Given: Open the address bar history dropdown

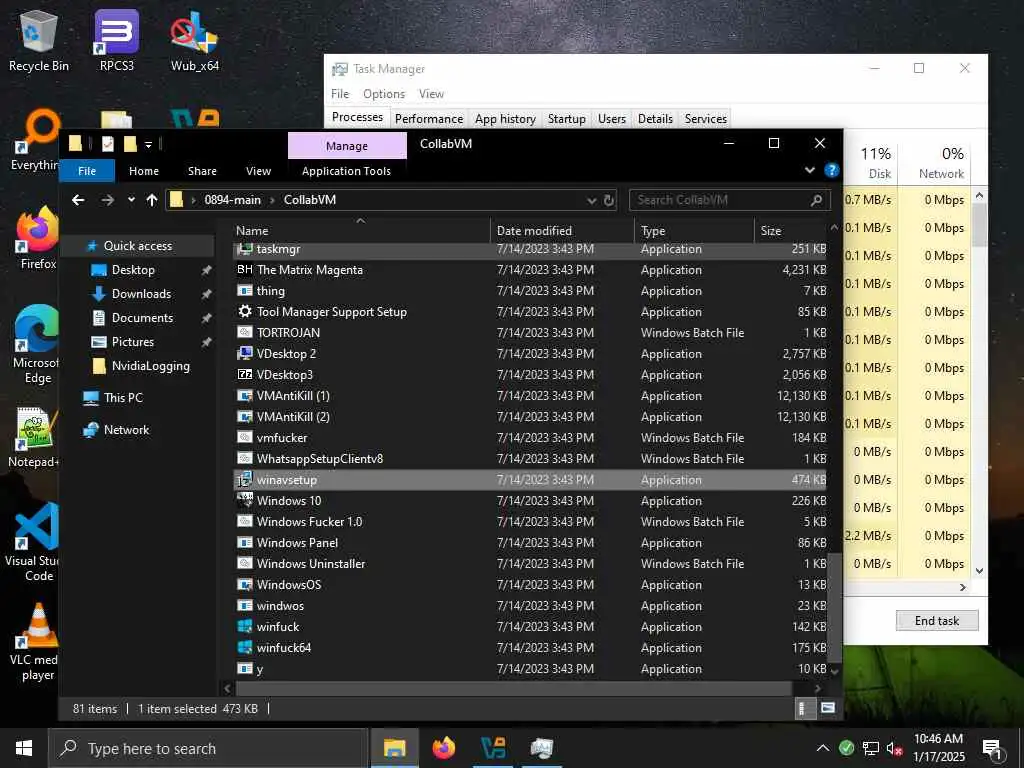Looking at the screenshot, I should coord(591,200).
